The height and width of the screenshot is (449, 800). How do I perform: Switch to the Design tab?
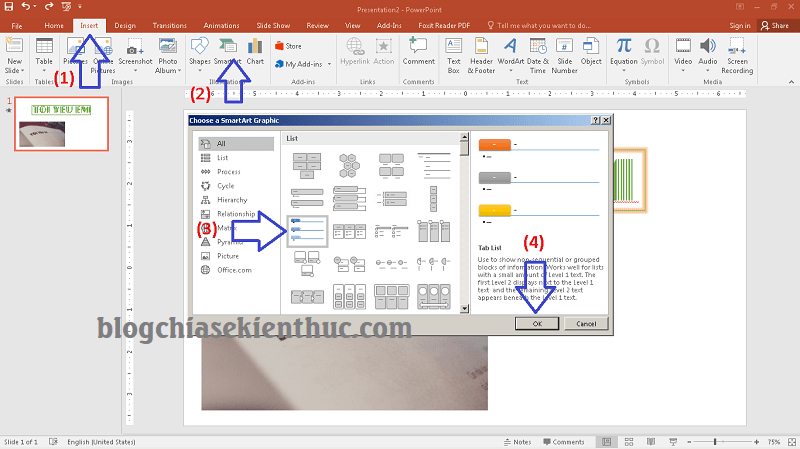click(x=125, y=26)
